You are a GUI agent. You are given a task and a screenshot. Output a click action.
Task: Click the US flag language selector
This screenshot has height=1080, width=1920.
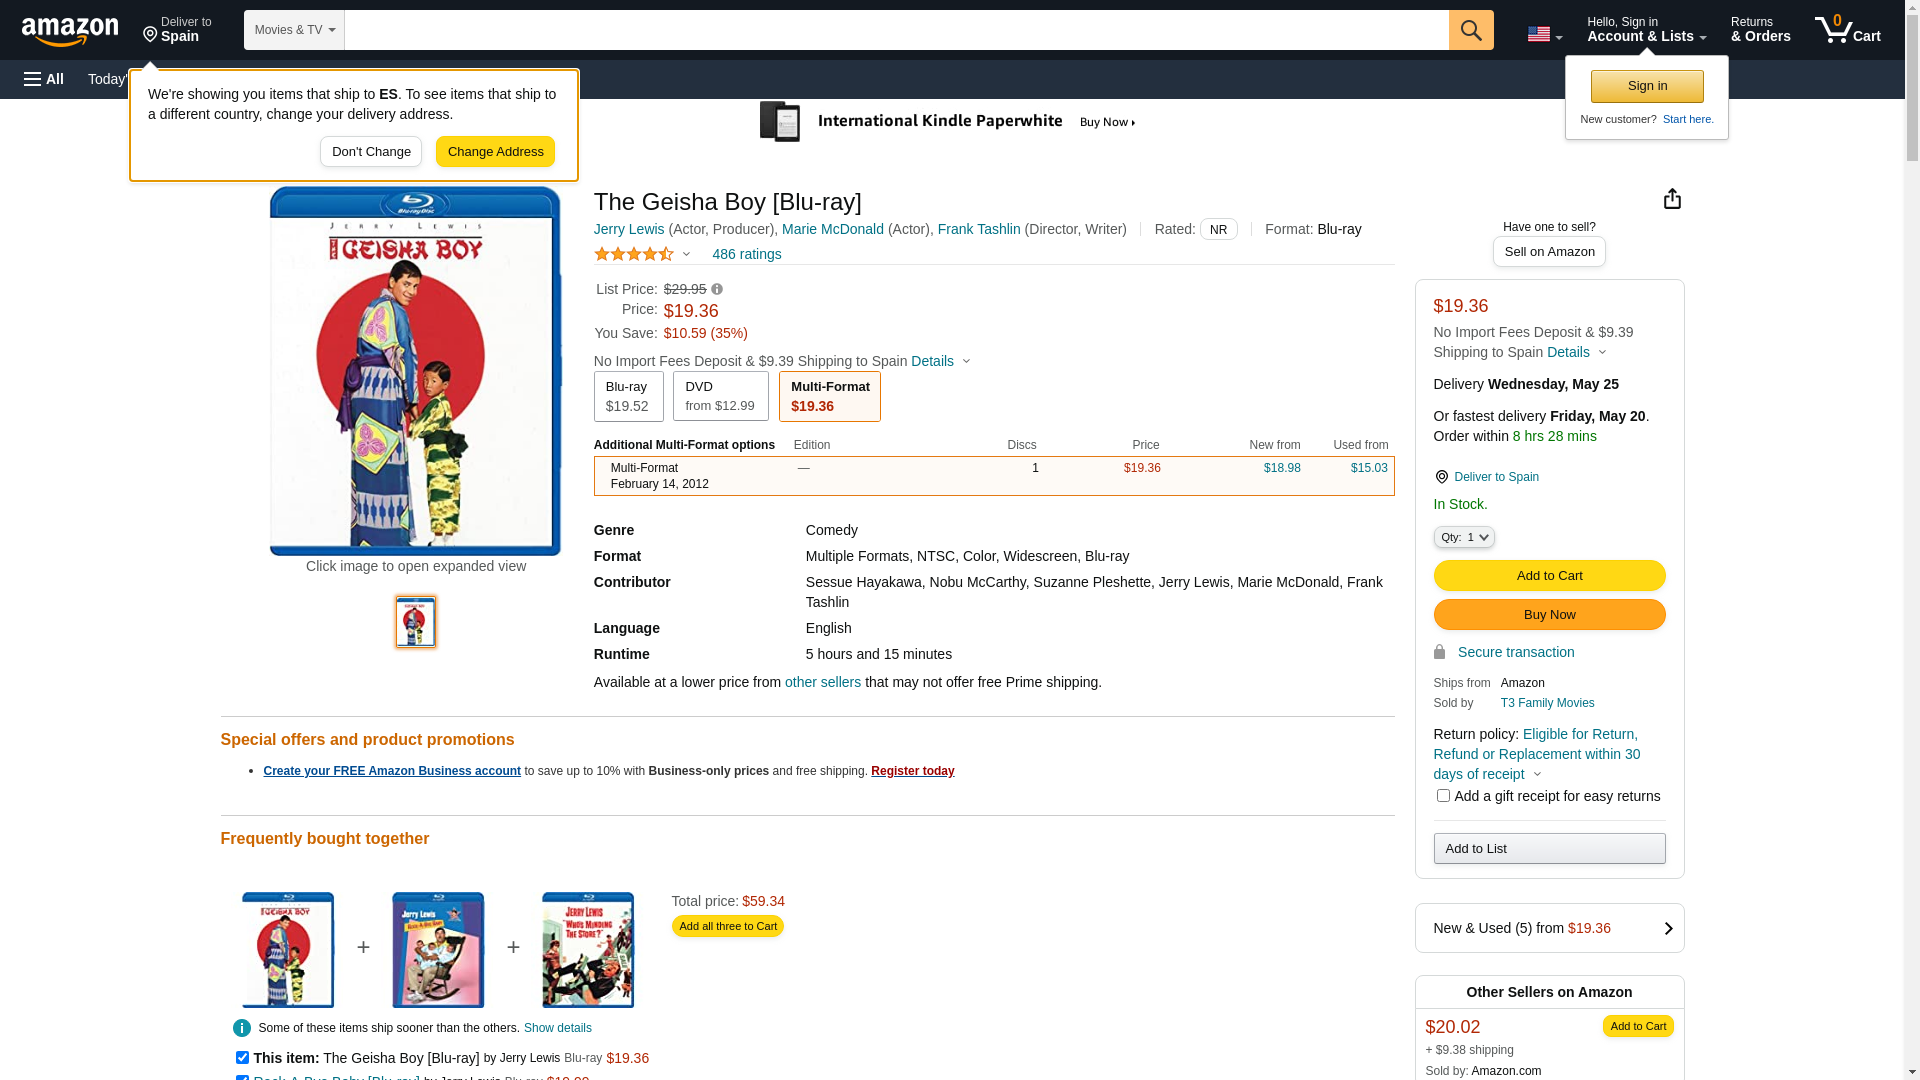1543,34
